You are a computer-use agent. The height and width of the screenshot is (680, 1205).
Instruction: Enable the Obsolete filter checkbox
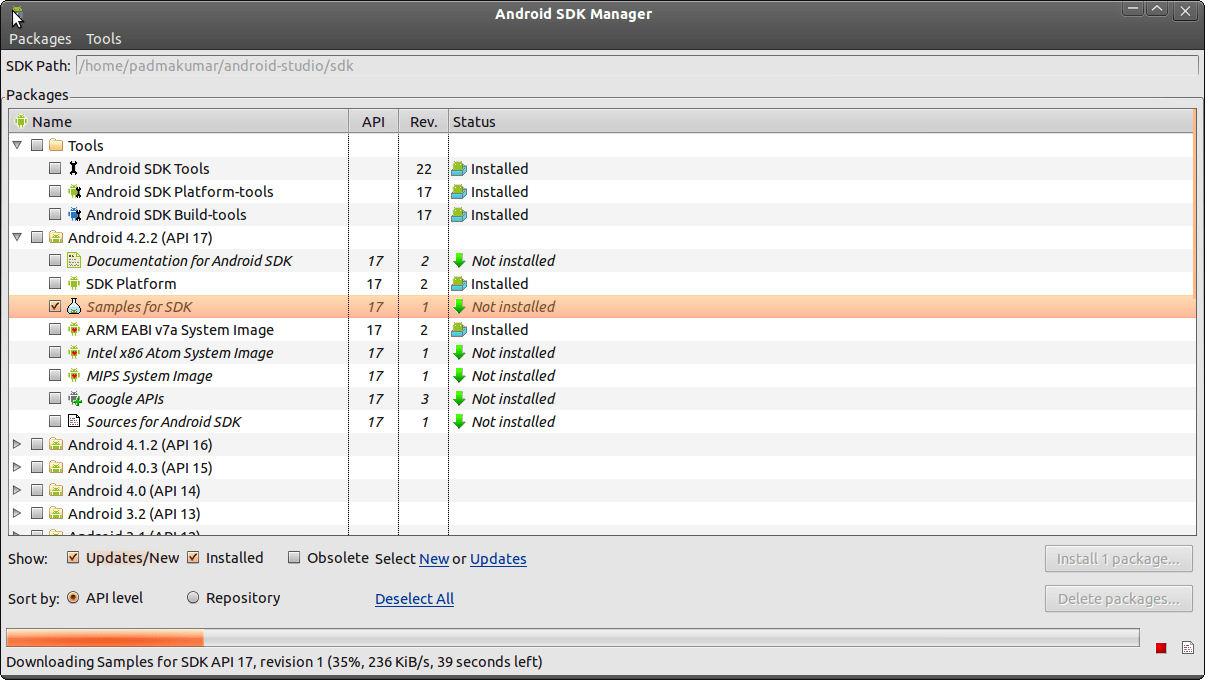294,558
